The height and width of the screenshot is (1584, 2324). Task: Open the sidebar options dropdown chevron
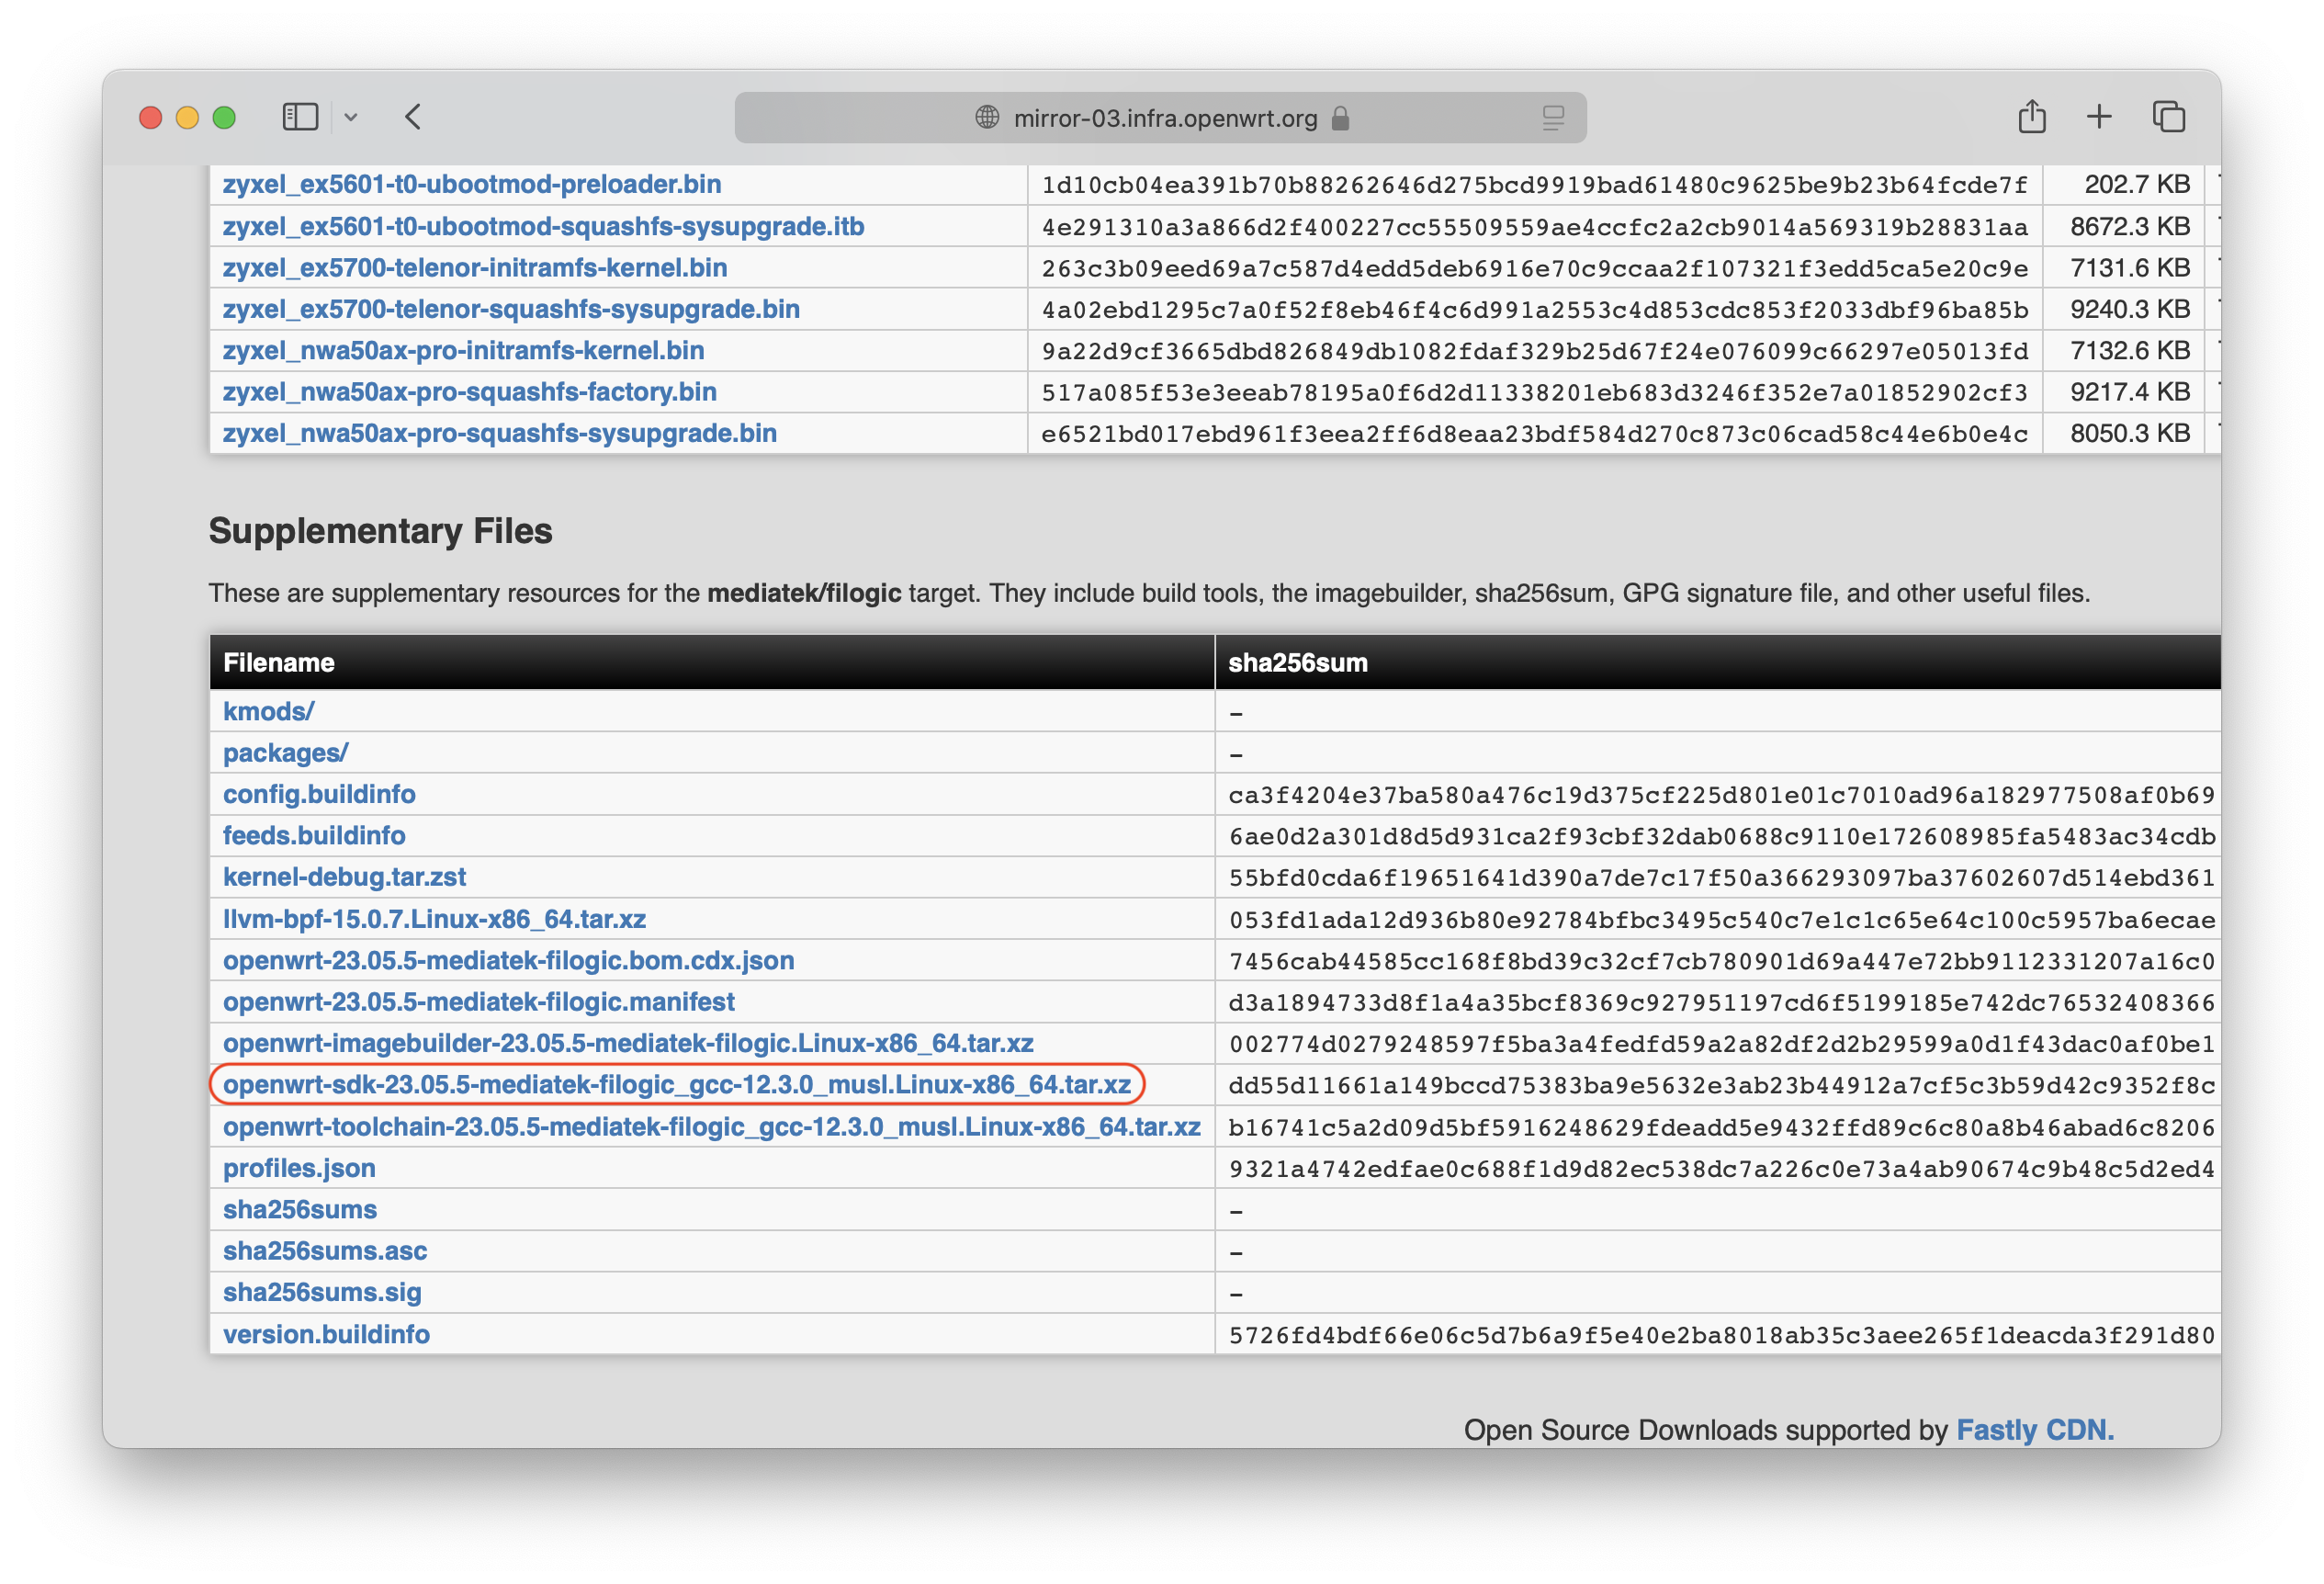351,117
